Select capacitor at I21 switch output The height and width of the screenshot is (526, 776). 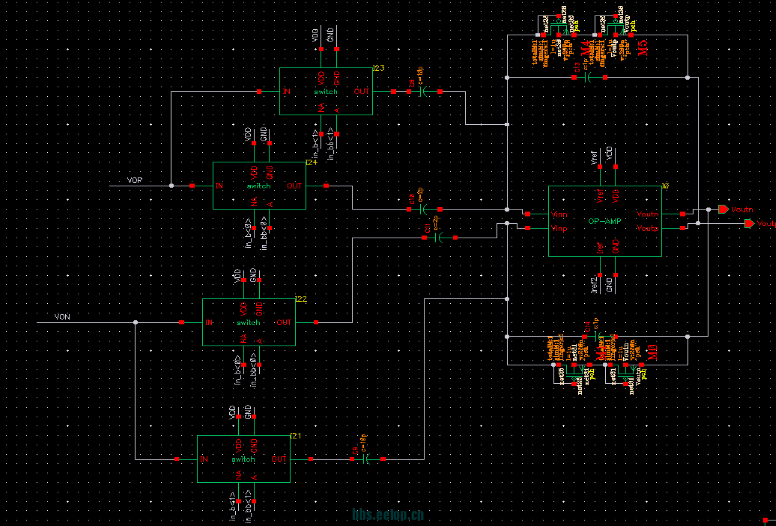click(368, 459)
